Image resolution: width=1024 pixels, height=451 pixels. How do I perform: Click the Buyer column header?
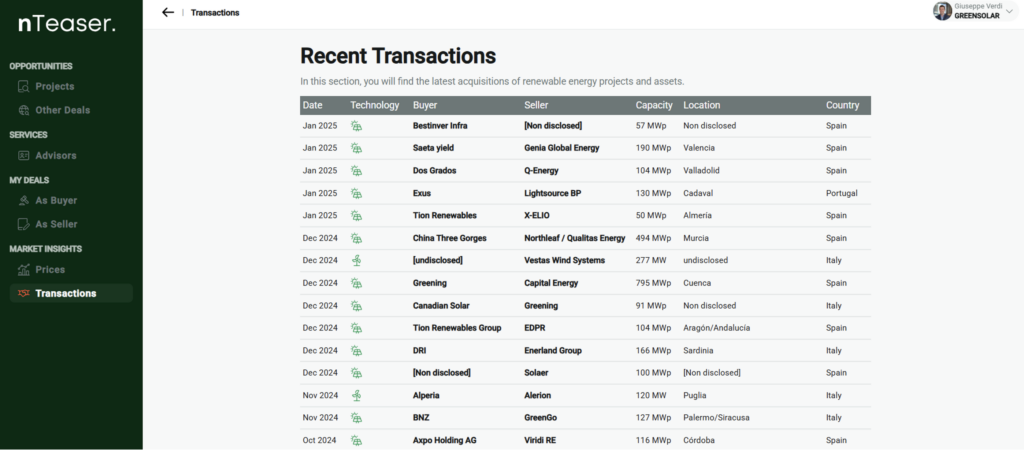click(x=425, y=105)
